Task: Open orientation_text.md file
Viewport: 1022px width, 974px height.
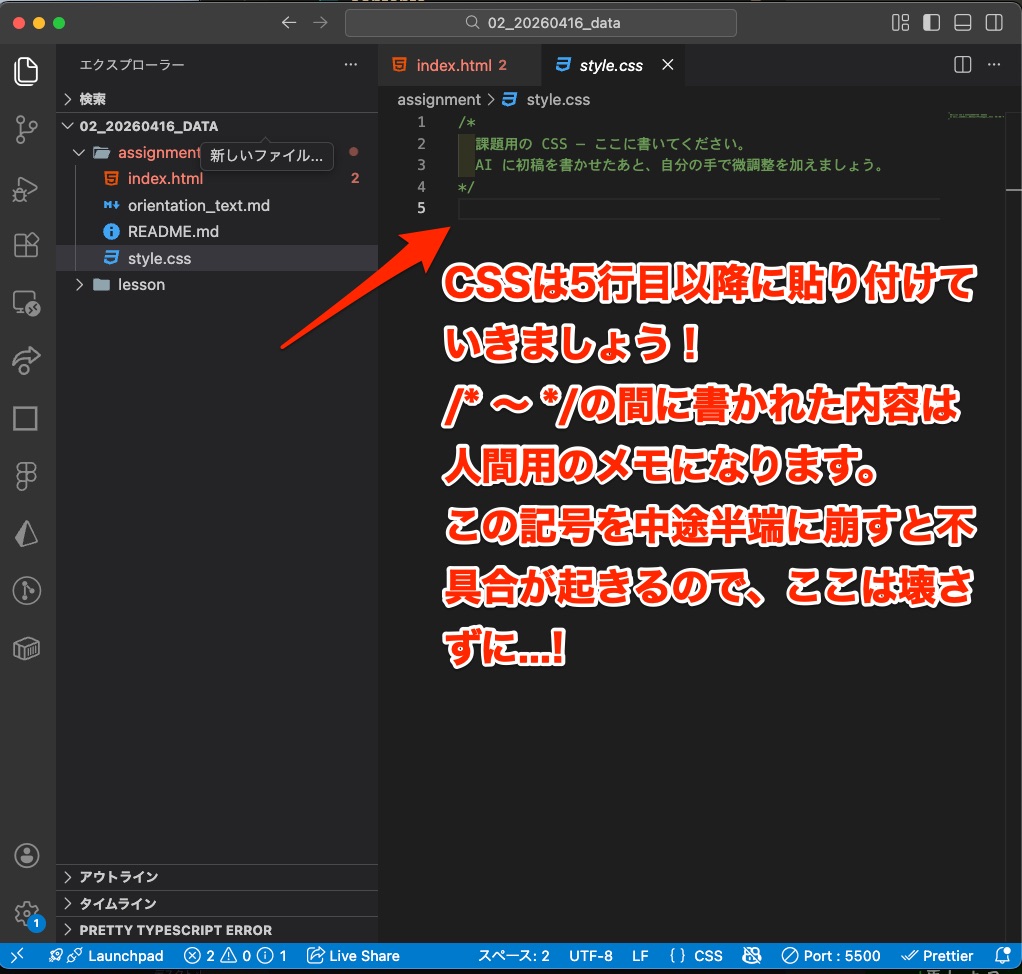Action: pos(217,205)
